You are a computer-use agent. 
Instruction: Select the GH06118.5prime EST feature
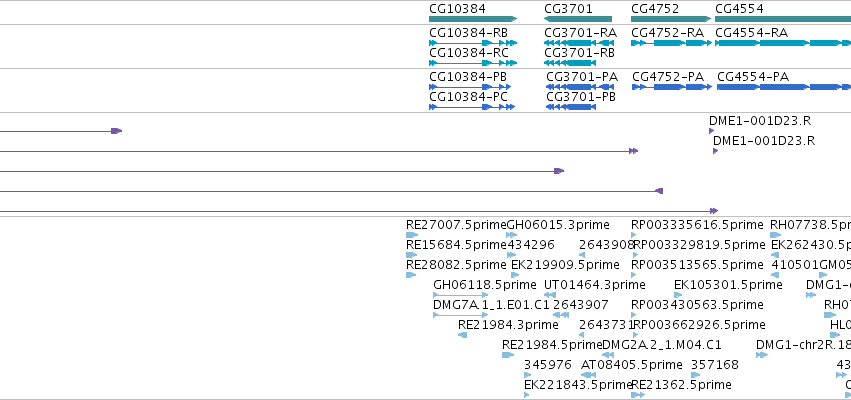click(x=460, y=295)
